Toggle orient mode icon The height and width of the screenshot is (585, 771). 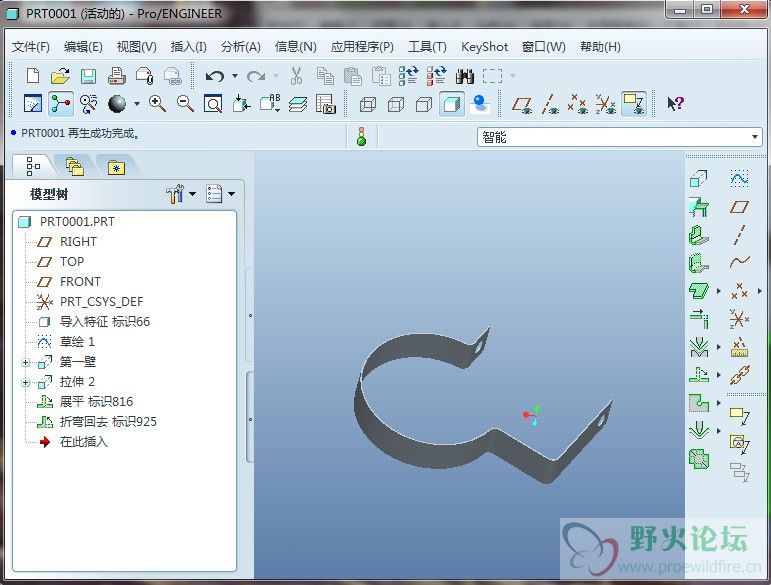click(89, 104)
